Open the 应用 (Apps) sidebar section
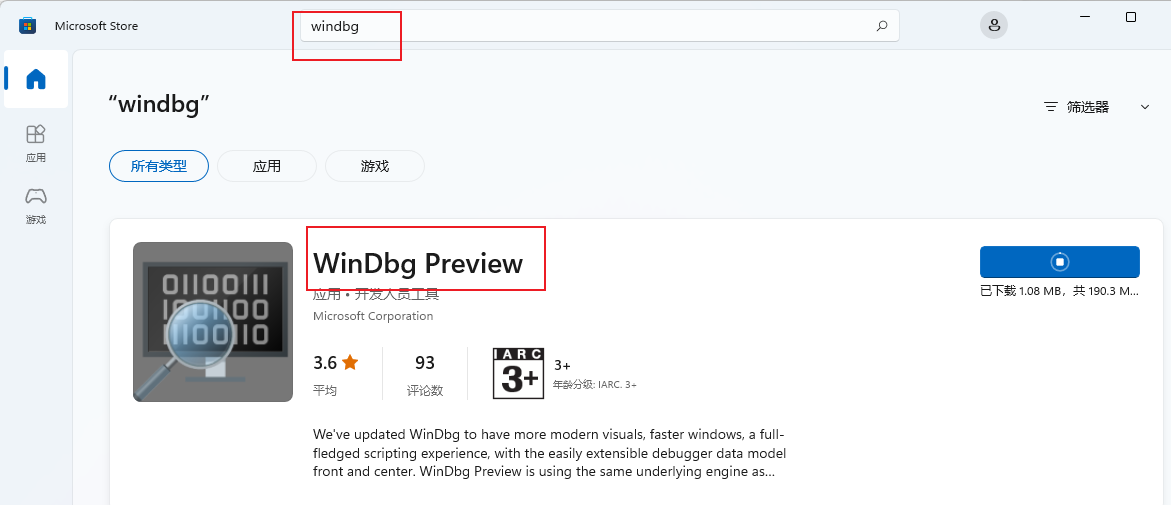The image size is (1171, 505). tap(36, 142)
